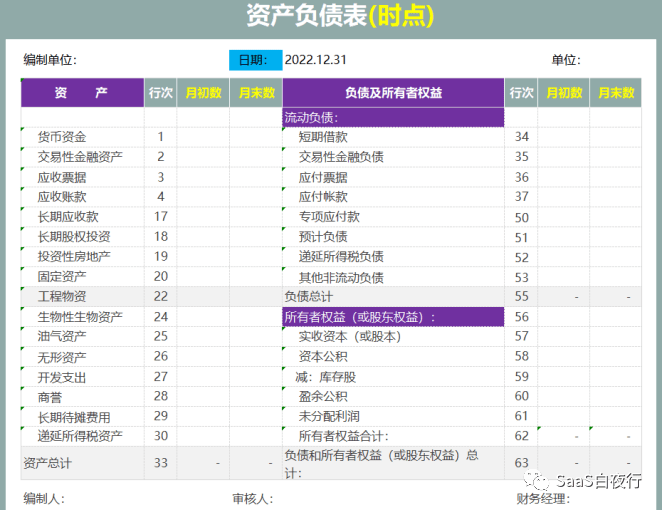The width and height of the screenshot is (663, 510).
Task: Select the 负债和所有者权益总计 cell
Action: point(393,463)
